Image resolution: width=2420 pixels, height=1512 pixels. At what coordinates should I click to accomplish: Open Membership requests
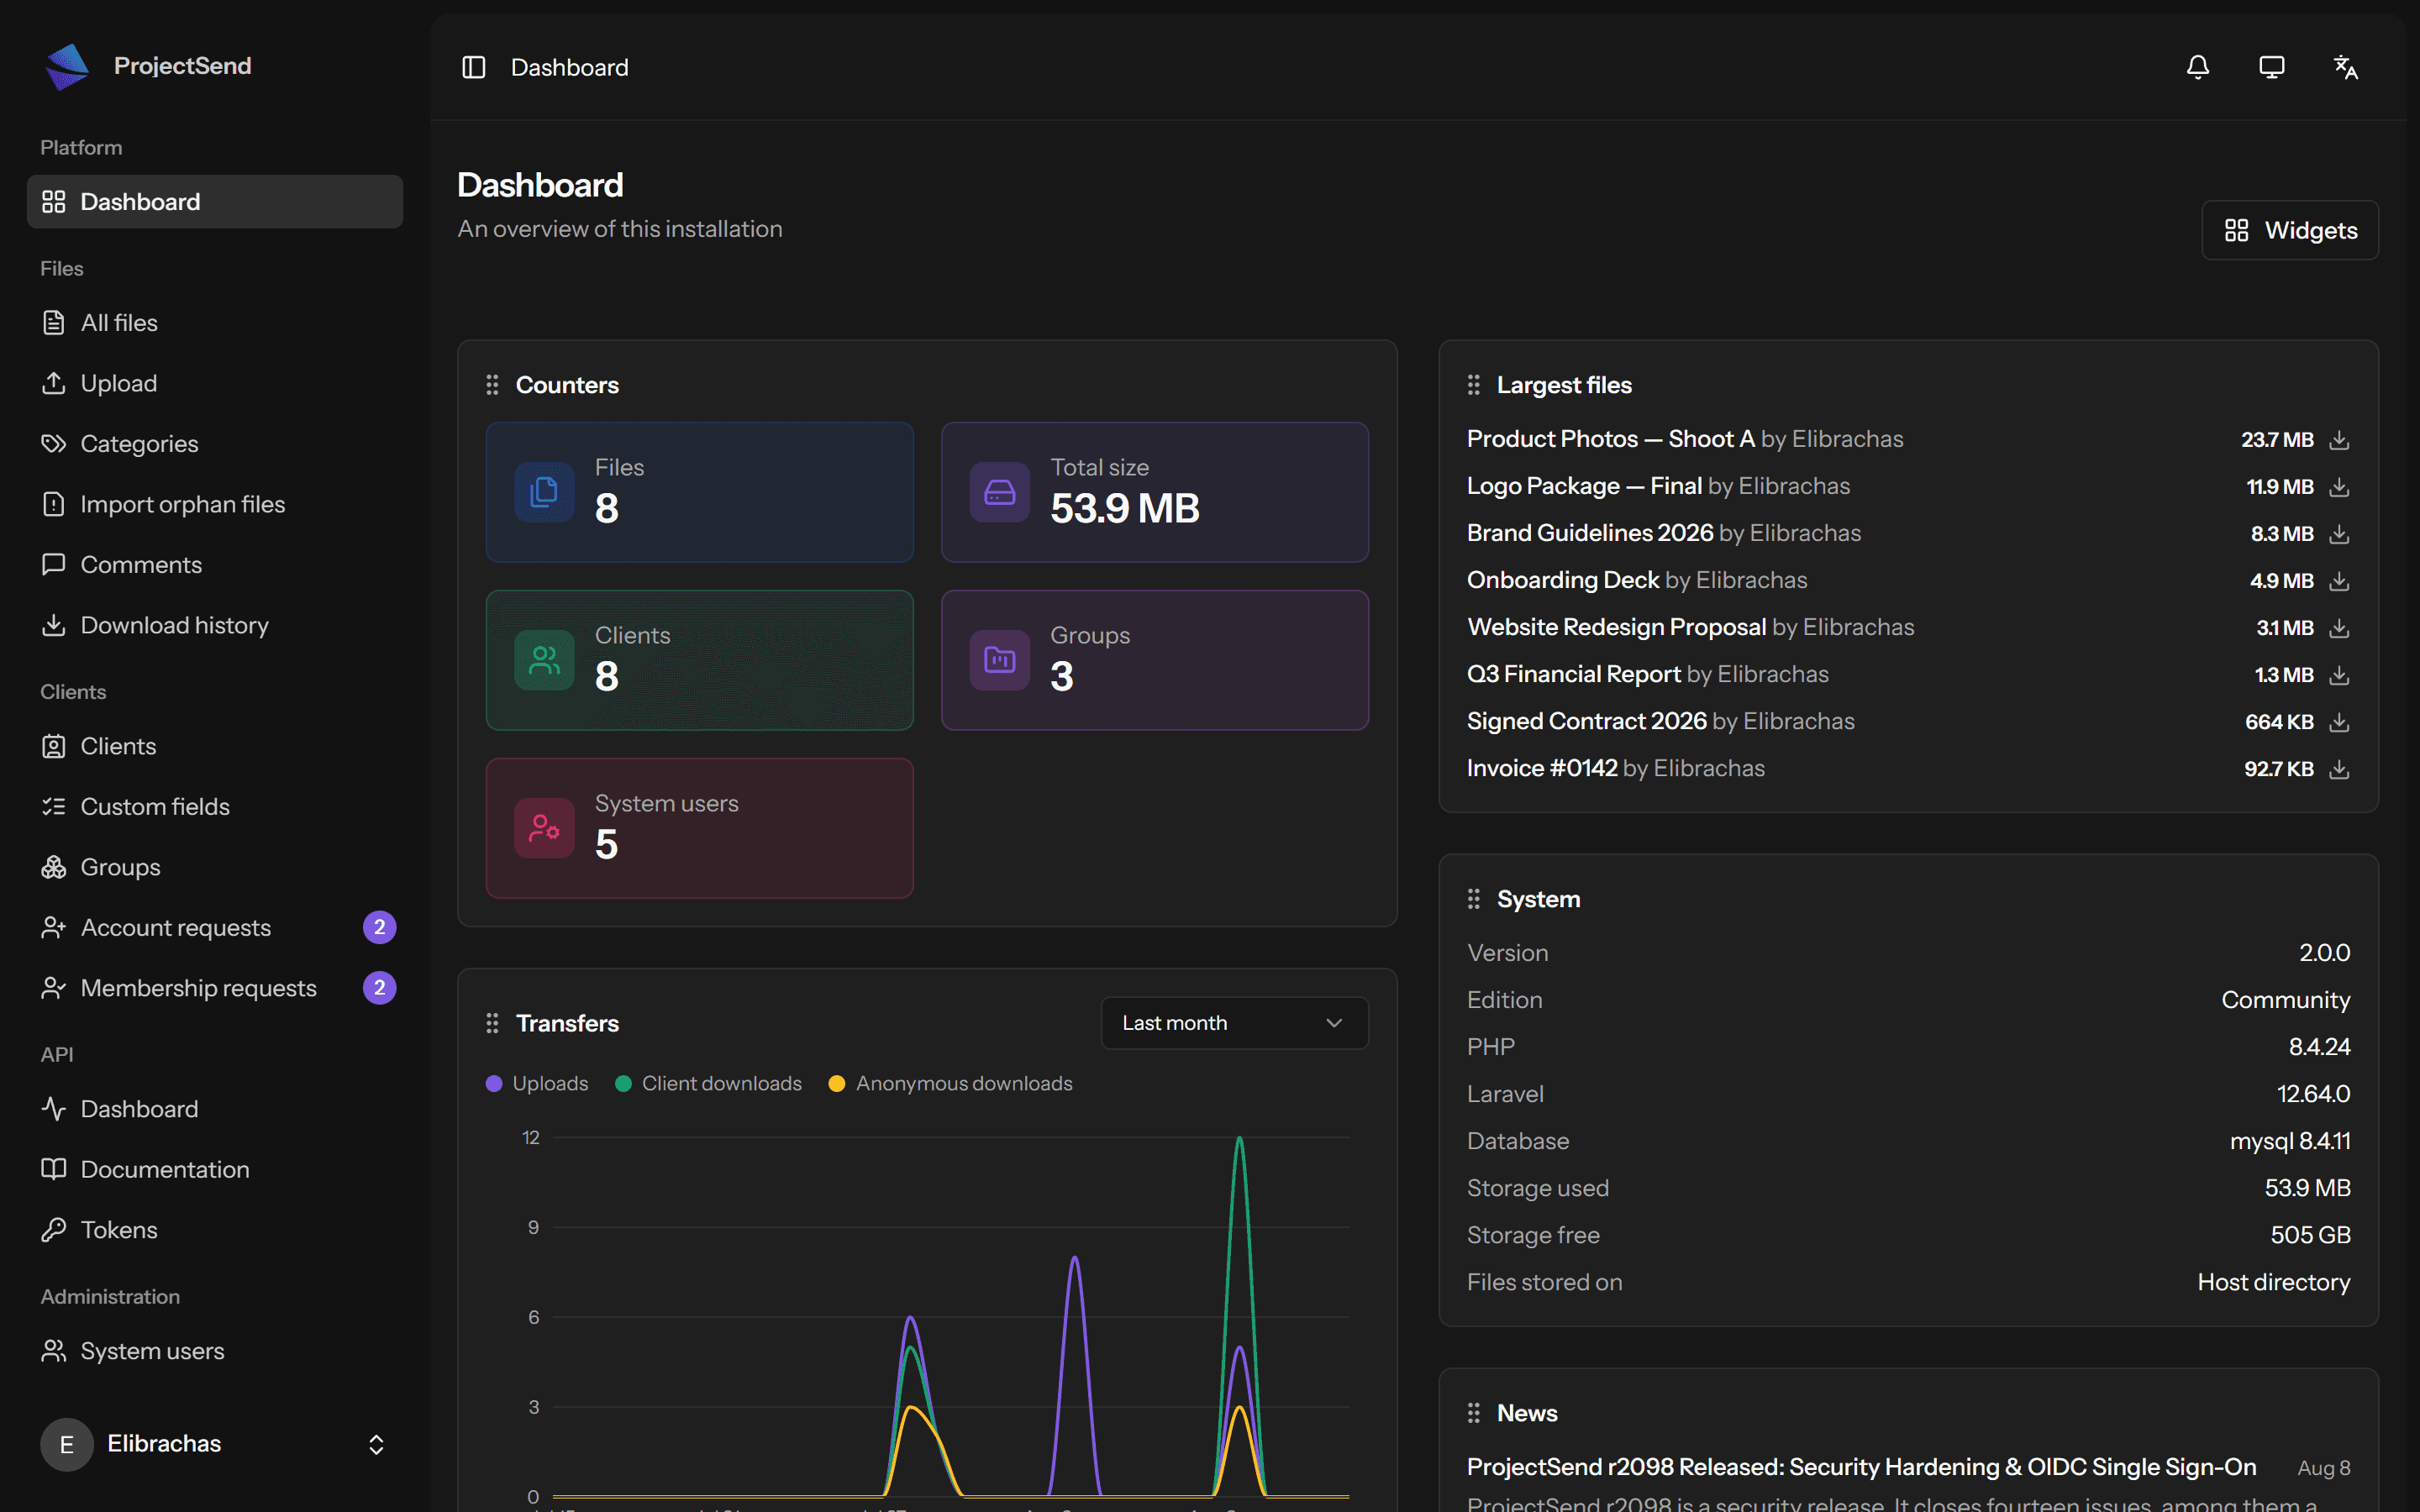(x=215, y=988)
